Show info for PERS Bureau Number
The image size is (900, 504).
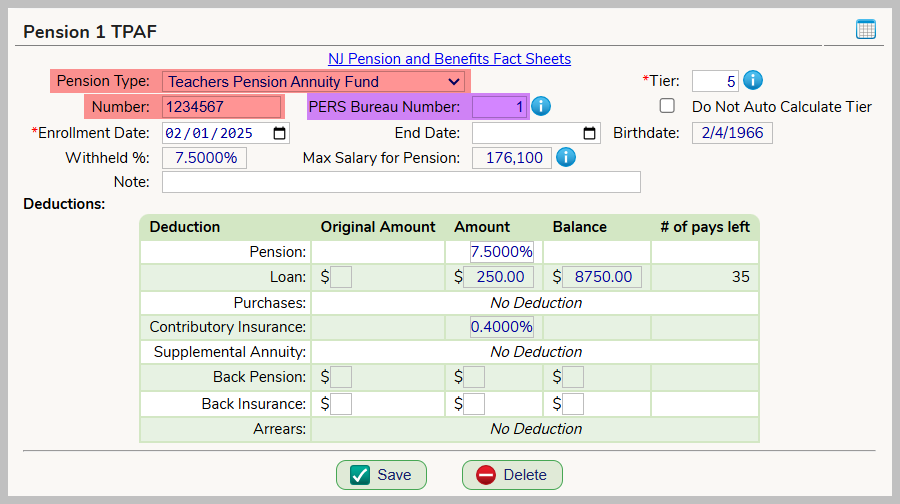click(541, 106)
